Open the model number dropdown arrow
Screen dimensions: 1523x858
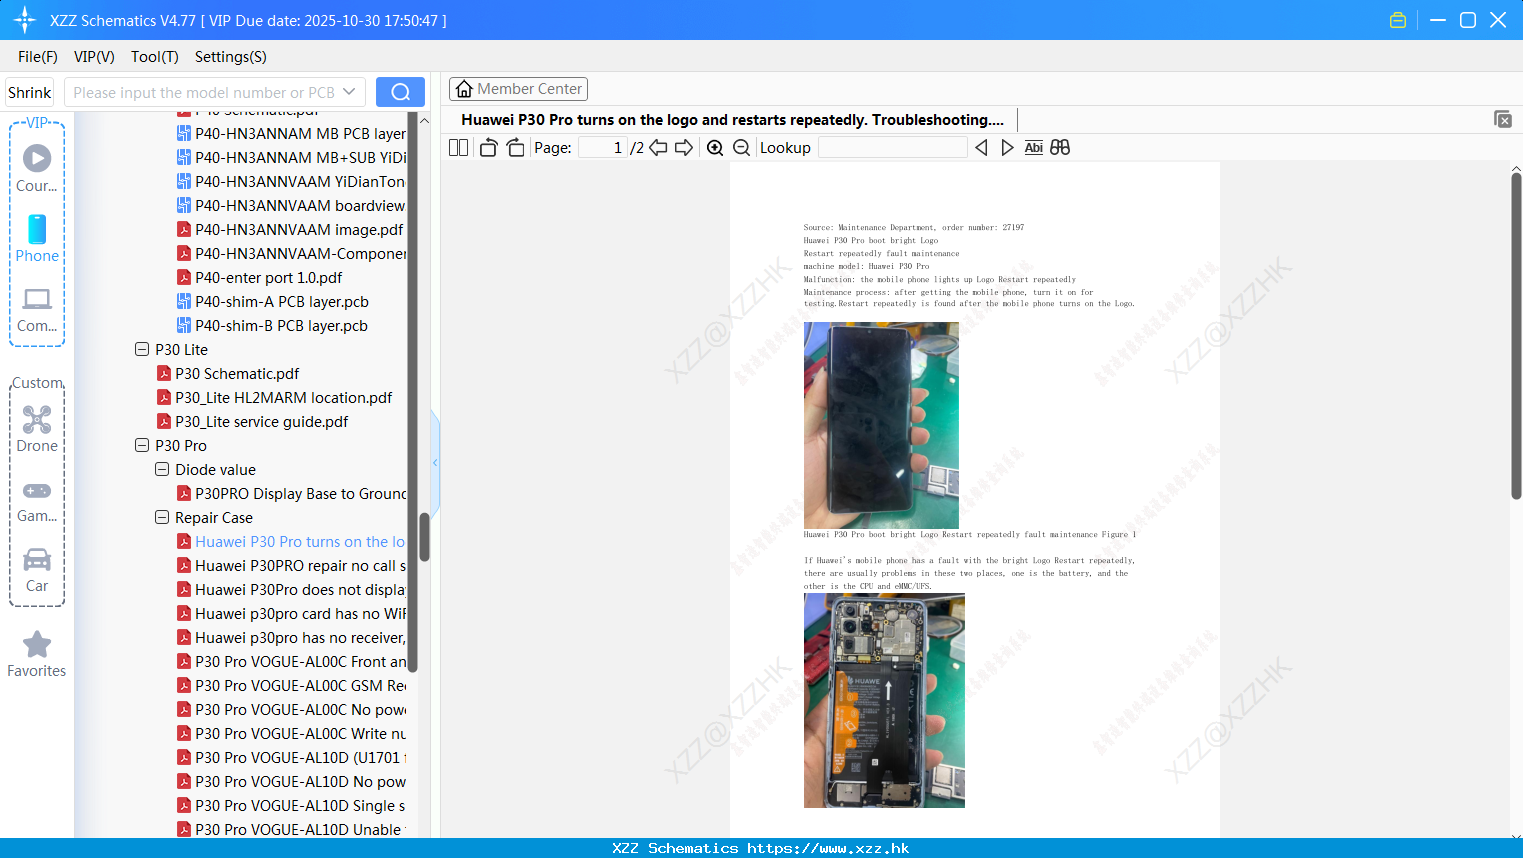[x=349, y=92]
